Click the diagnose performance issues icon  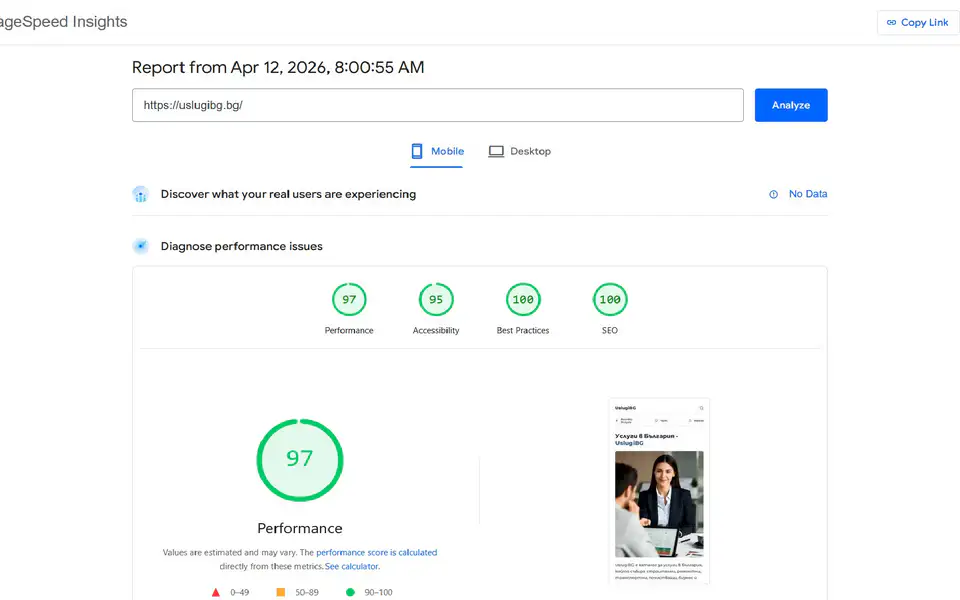coord(141,246)
